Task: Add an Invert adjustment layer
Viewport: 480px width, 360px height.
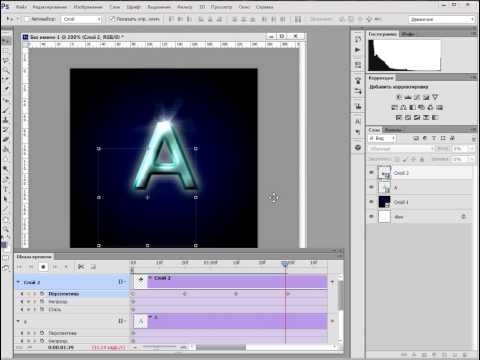Action: (x=399, y=117)
